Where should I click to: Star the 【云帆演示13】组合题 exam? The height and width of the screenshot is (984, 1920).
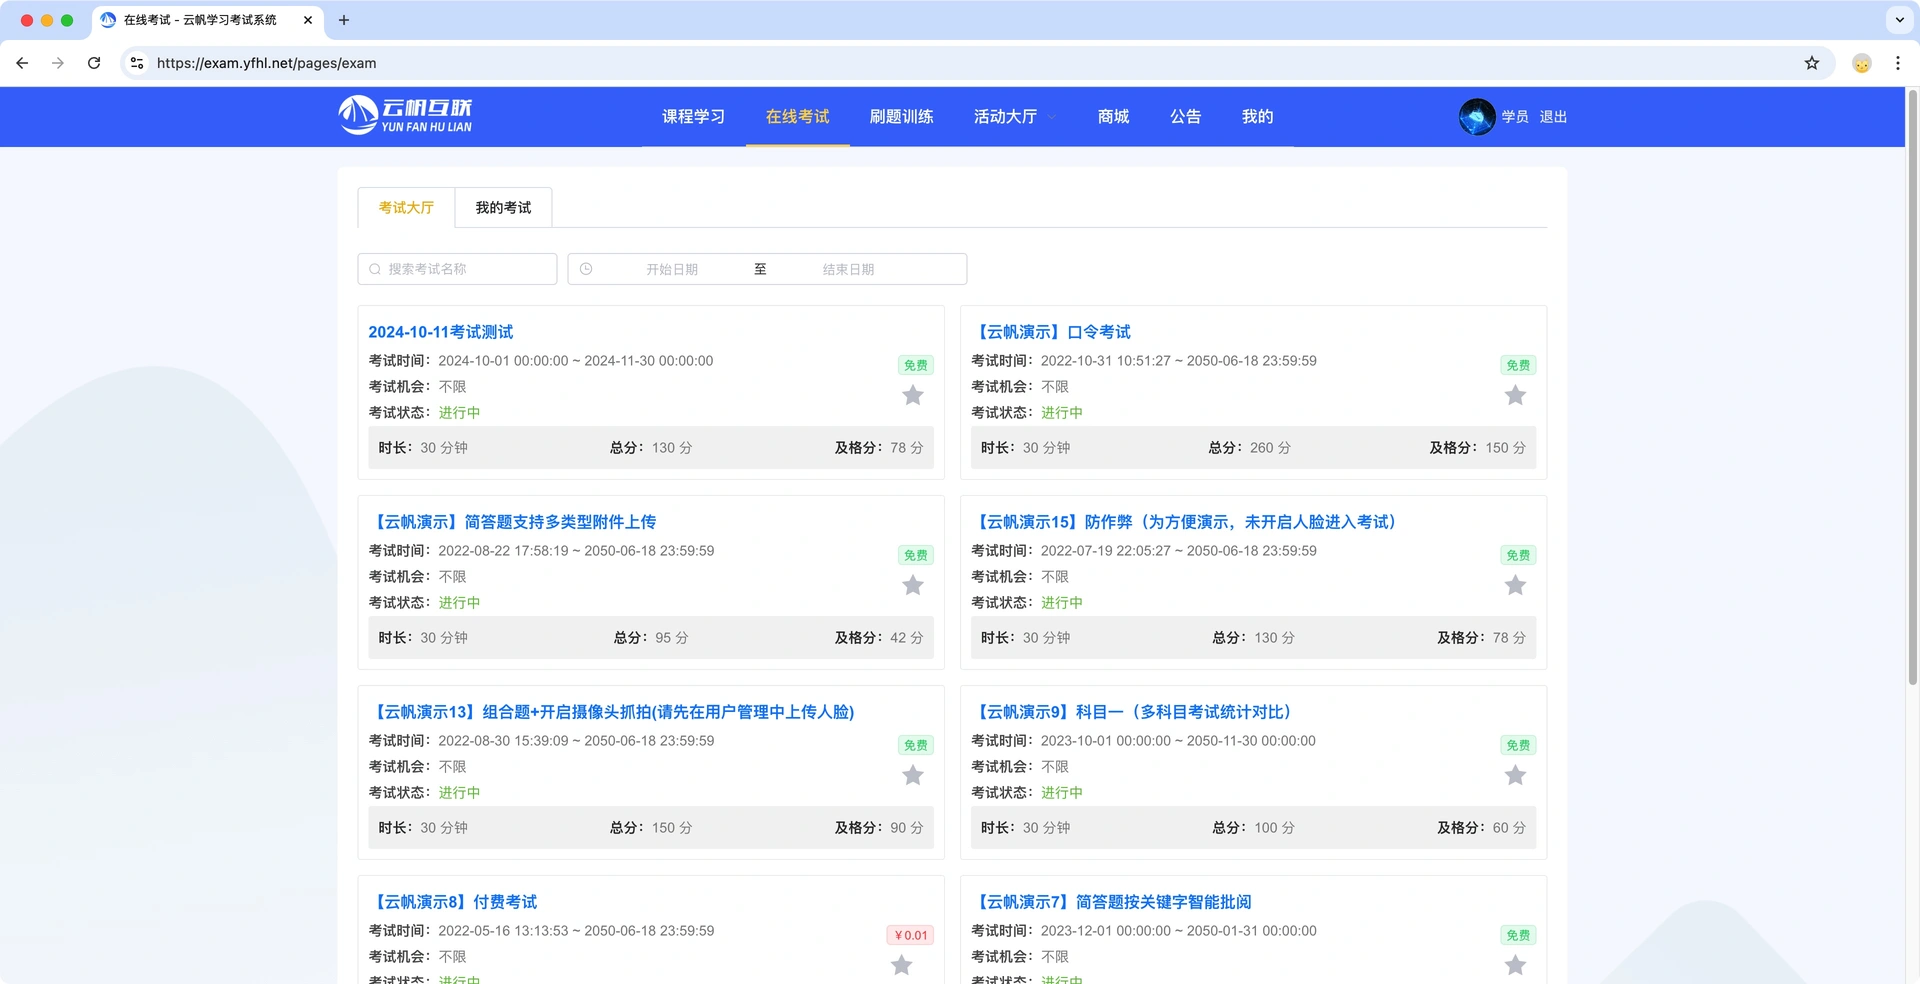pos(913,775)
